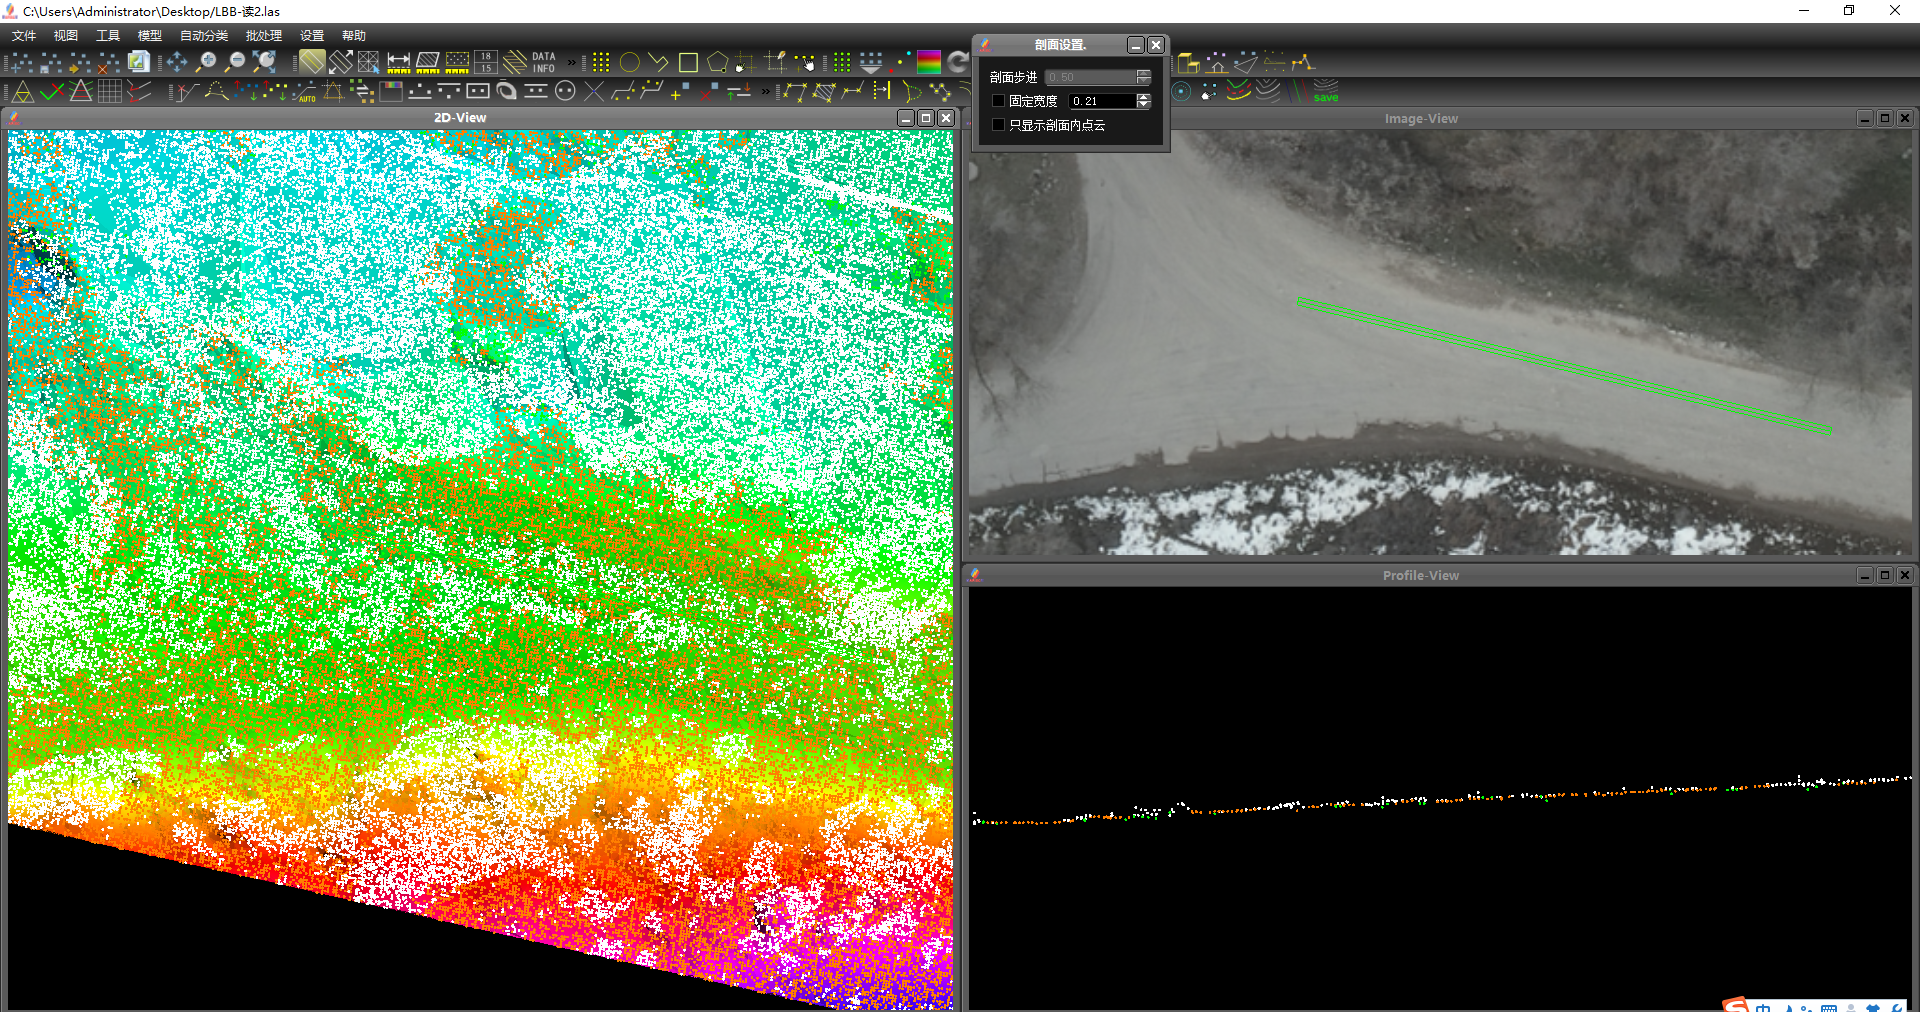
Task: Click the zoom in magnifier icon
Action: tap(206, 63)
